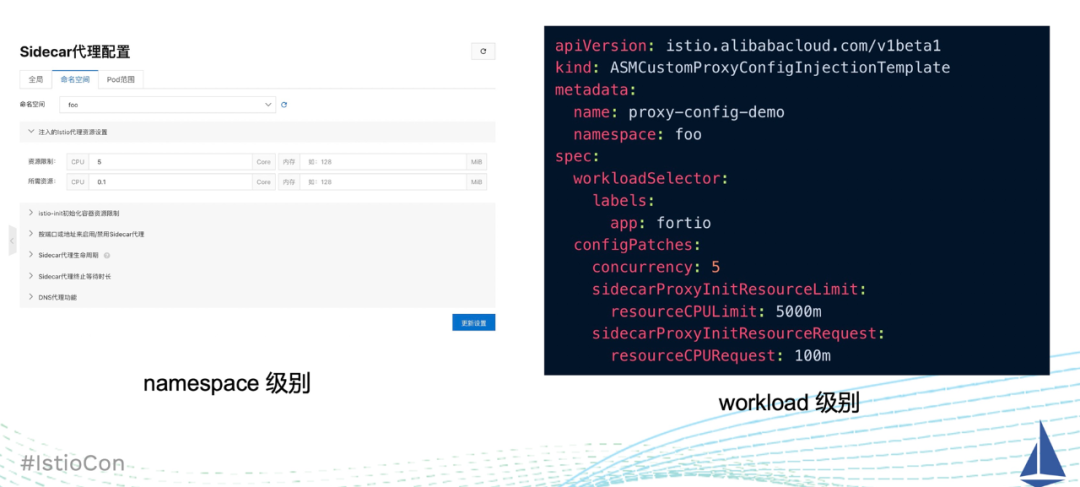The height and width of the screenshot is (487, 1080).
Task: Click the "concurrency: 5" YAML line
Action: tap(656, 267)
